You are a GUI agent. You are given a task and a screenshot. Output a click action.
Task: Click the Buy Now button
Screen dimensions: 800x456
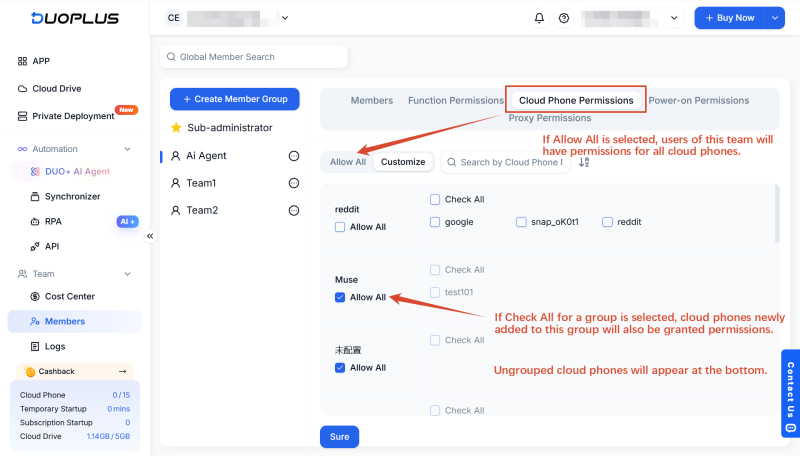tap(730, 18)
